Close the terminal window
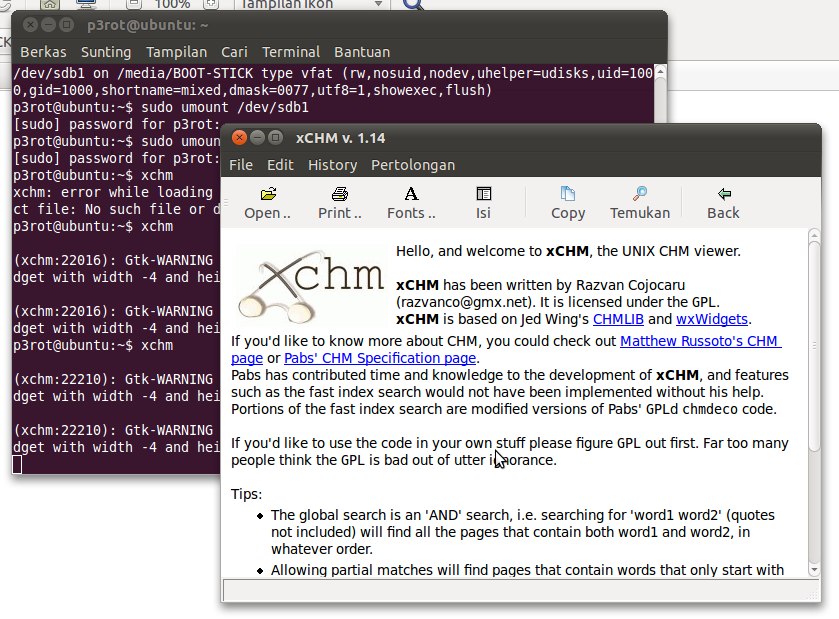The width and height of the screenshot is (839, 619). click(x=30, y=25)
